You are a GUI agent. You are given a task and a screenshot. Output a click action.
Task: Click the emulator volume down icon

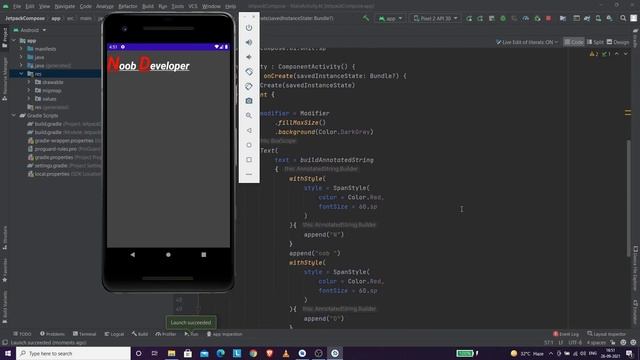click(249, 57)
